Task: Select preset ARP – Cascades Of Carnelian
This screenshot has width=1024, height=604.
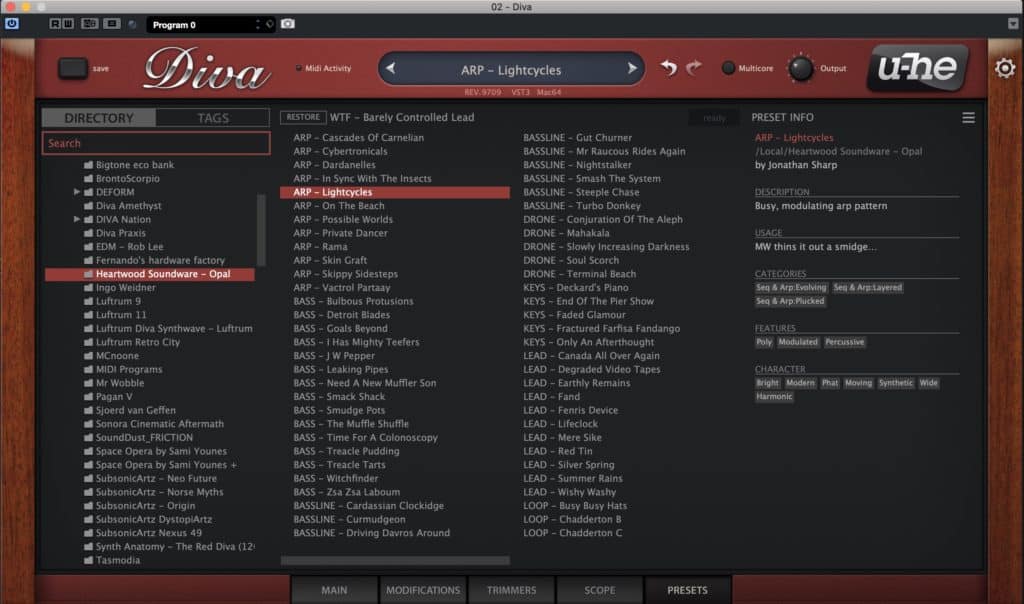Action: [359, 138]
